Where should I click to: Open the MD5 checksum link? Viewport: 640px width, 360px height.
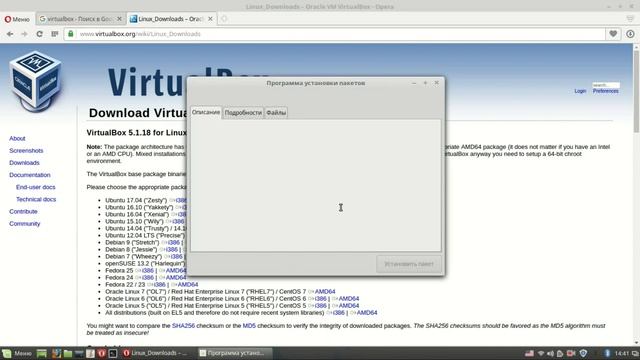(249, 326)
